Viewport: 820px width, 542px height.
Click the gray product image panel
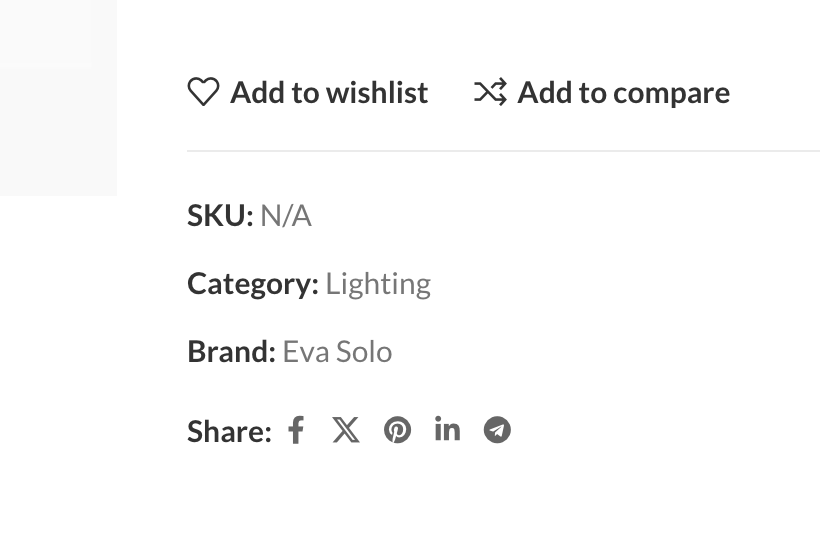[x=58, y=97]
